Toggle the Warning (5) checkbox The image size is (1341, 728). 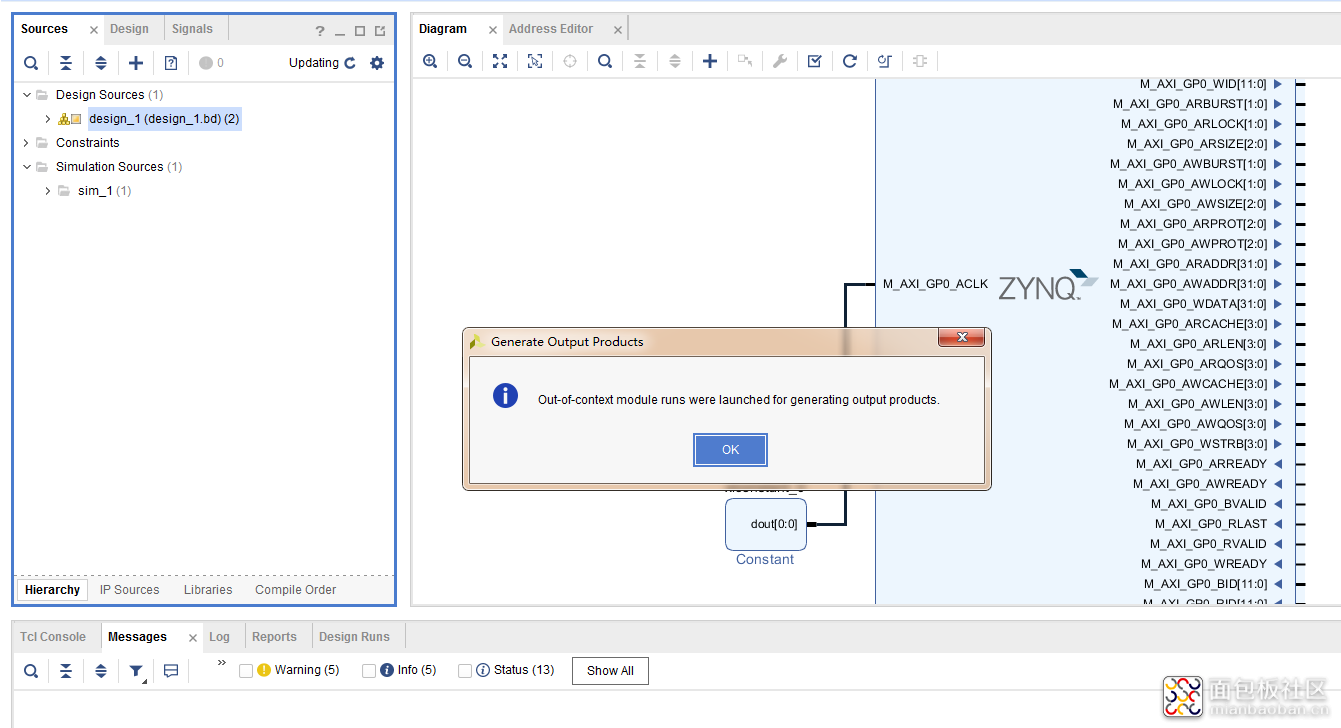tap(246, 671)
